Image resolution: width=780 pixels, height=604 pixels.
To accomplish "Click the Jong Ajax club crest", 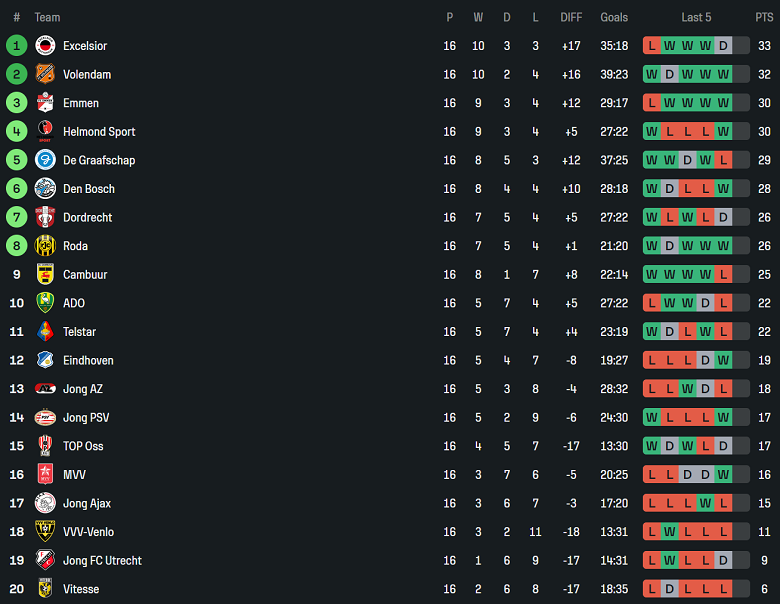I will [x=45, y=503].
